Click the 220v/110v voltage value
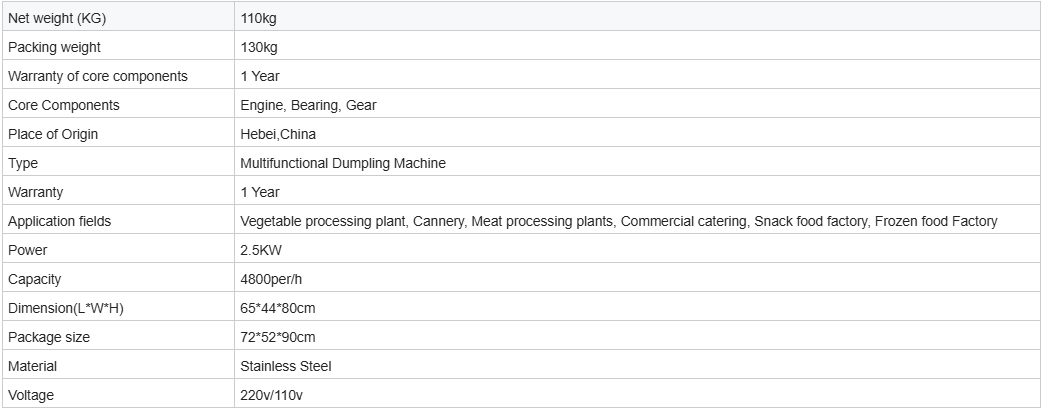This screenshot has height=410, width=1045. pos(272,395)
